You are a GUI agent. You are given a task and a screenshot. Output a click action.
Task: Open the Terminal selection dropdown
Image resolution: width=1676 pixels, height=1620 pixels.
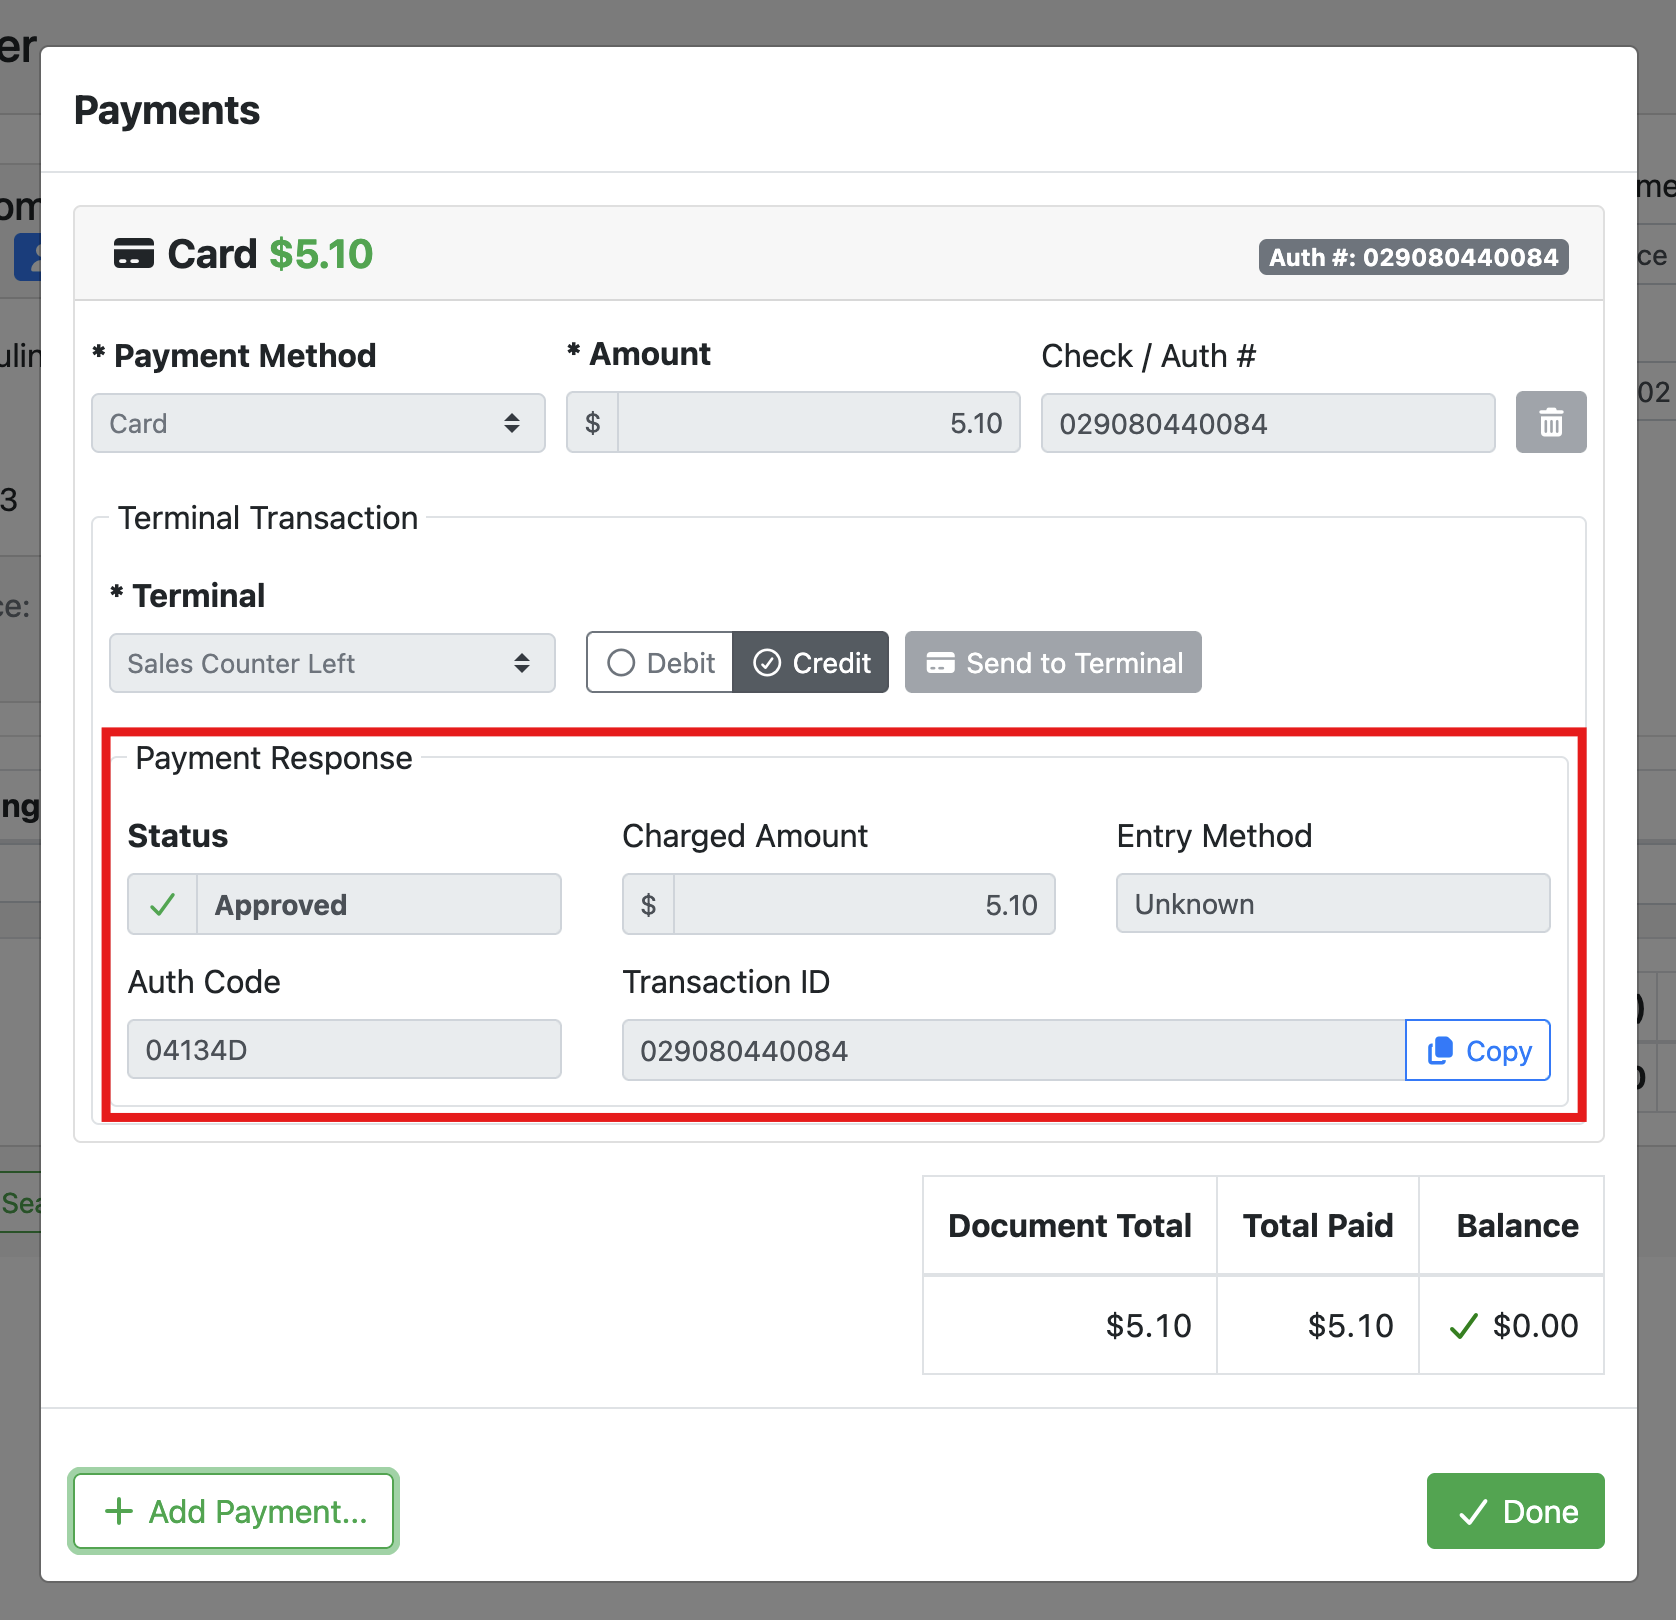point(332,663)
